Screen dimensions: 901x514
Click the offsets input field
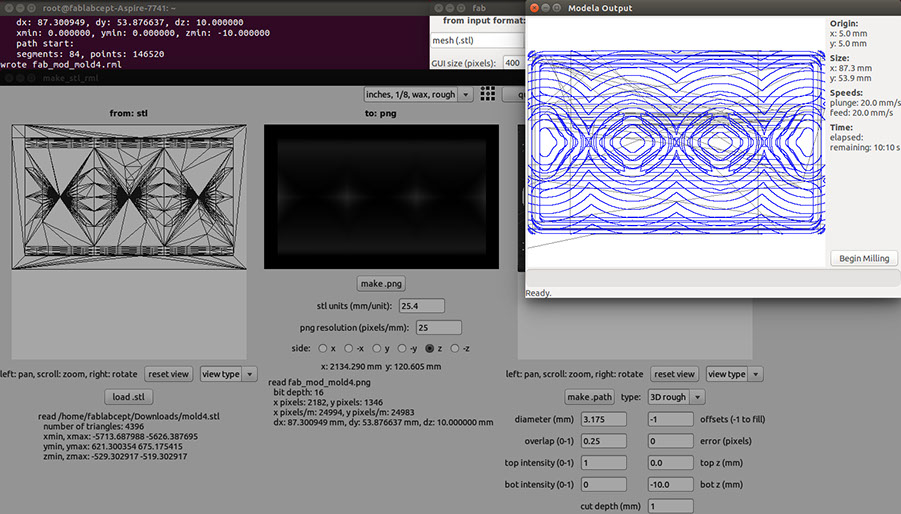[670, 419]
